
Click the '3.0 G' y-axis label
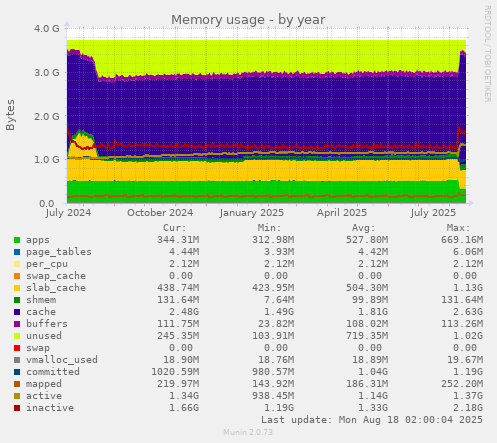[47, 72]
